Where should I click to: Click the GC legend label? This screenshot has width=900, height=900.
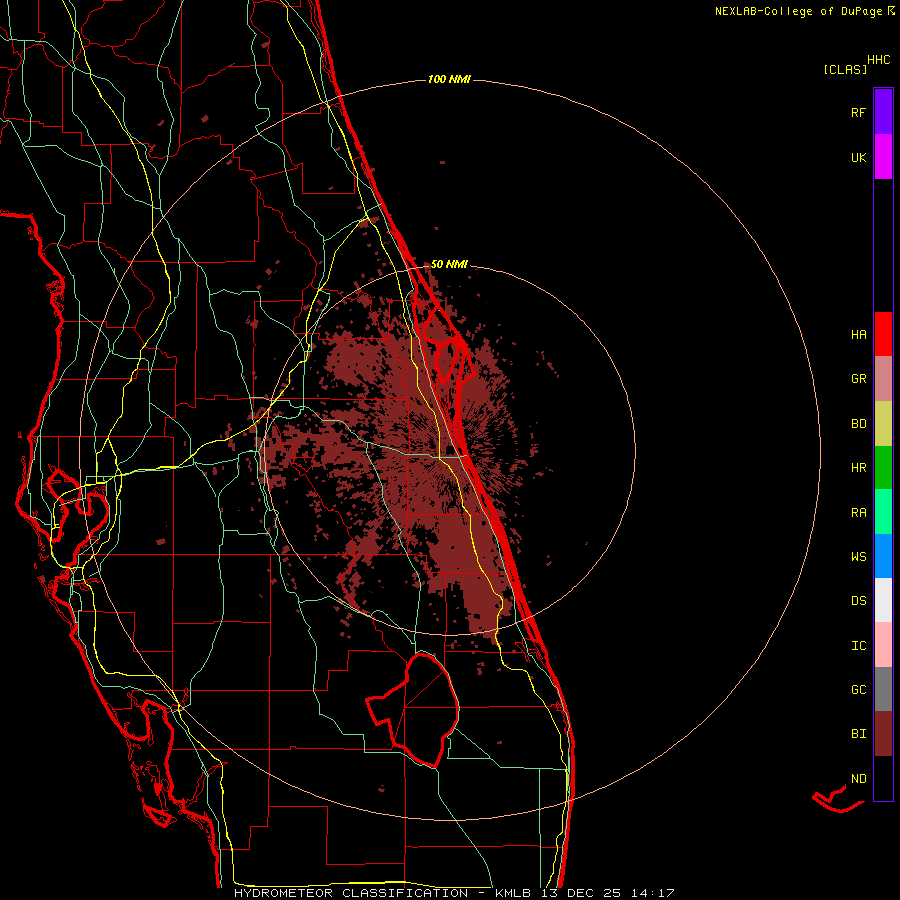coord(858,690)
